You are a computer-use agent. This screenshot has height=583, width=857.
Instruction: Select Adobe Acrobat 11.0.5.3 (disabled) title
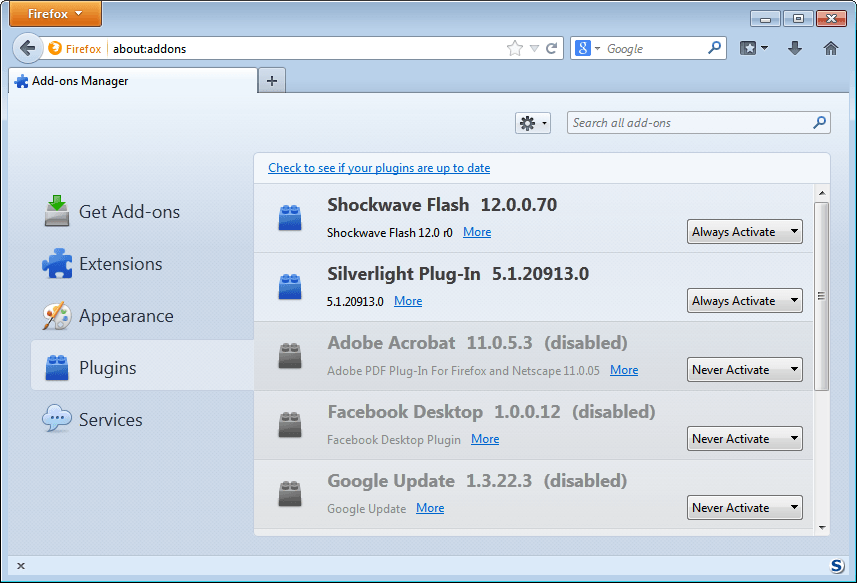[477, 343]
